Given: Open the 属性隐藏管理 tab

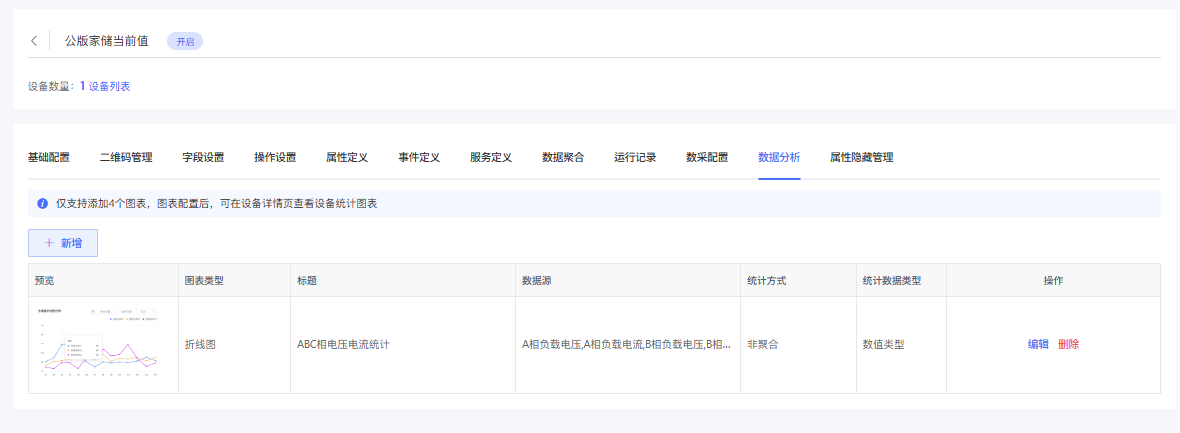Looking at the screenshot, I should click(861, 158).
